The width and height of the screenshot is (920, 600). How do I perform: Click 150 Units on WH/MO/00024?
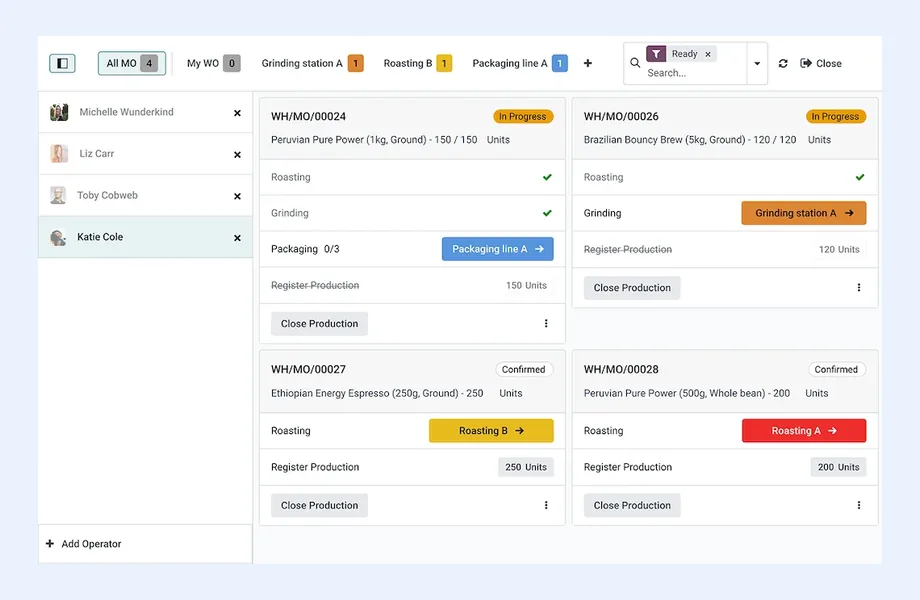click(x=526, y=286)
